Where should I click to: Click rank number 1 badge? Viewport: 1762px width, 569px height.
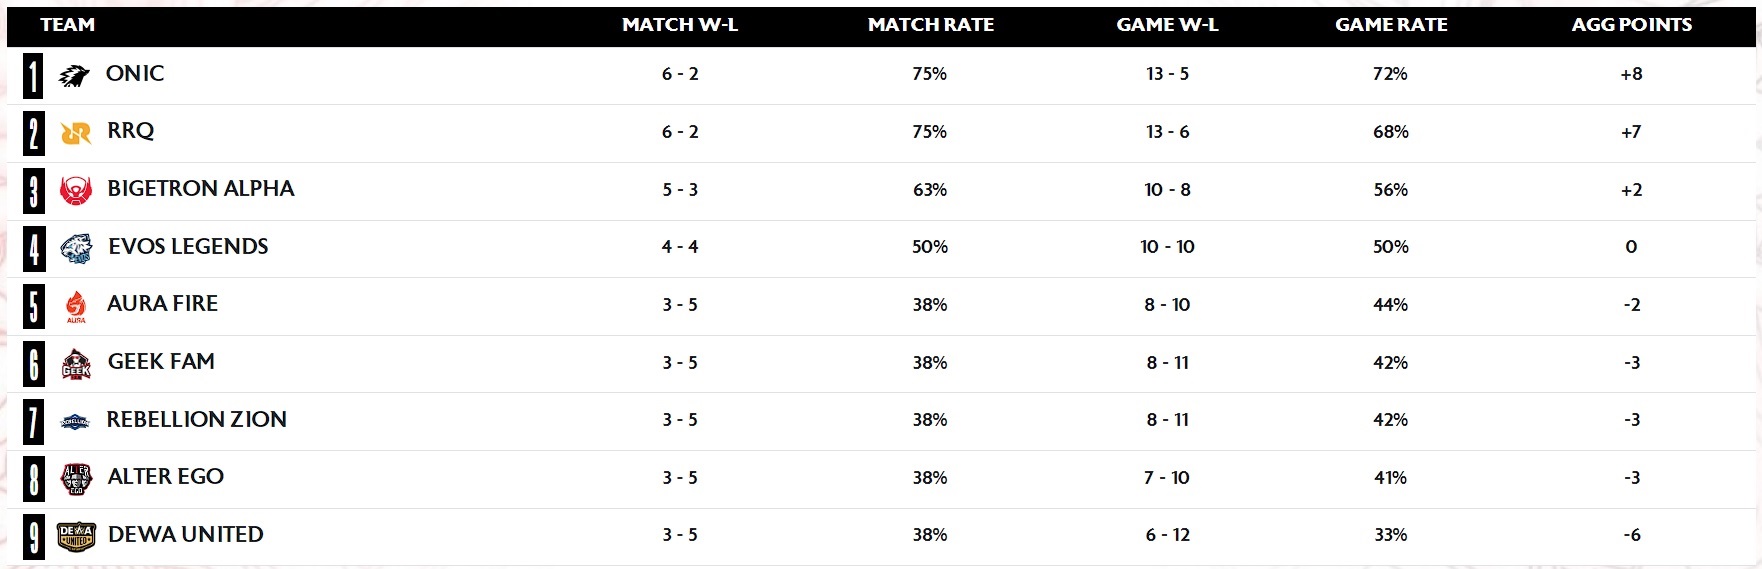34,76
